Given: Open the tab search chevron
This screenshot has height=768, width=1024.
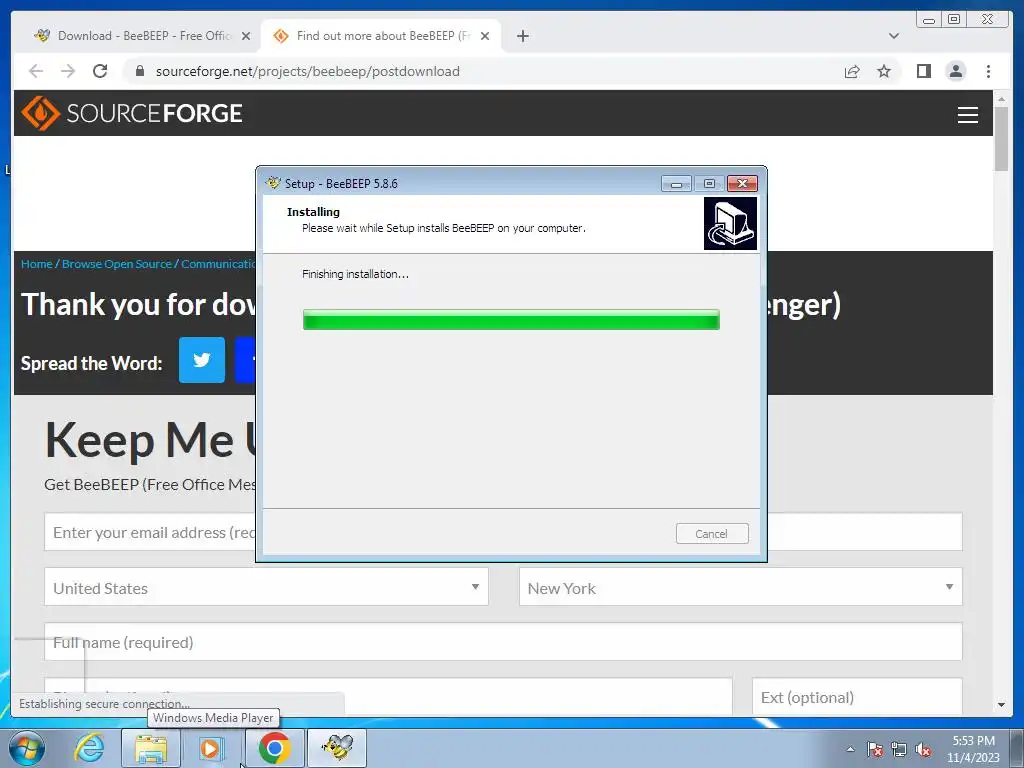Looking at the screenshot, I should coord(894,36).
